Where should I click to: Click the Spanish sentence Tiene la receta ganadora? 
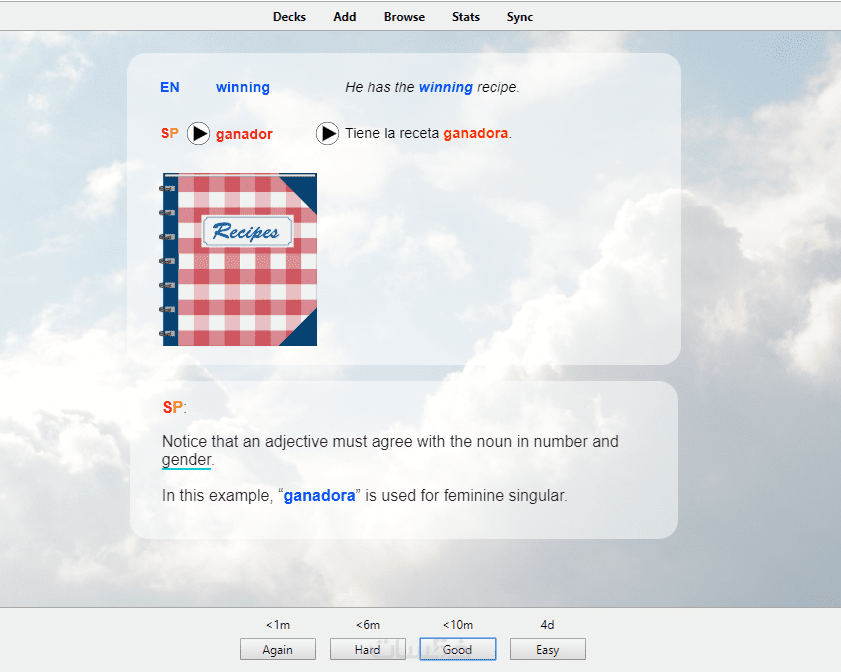(429, 134)
